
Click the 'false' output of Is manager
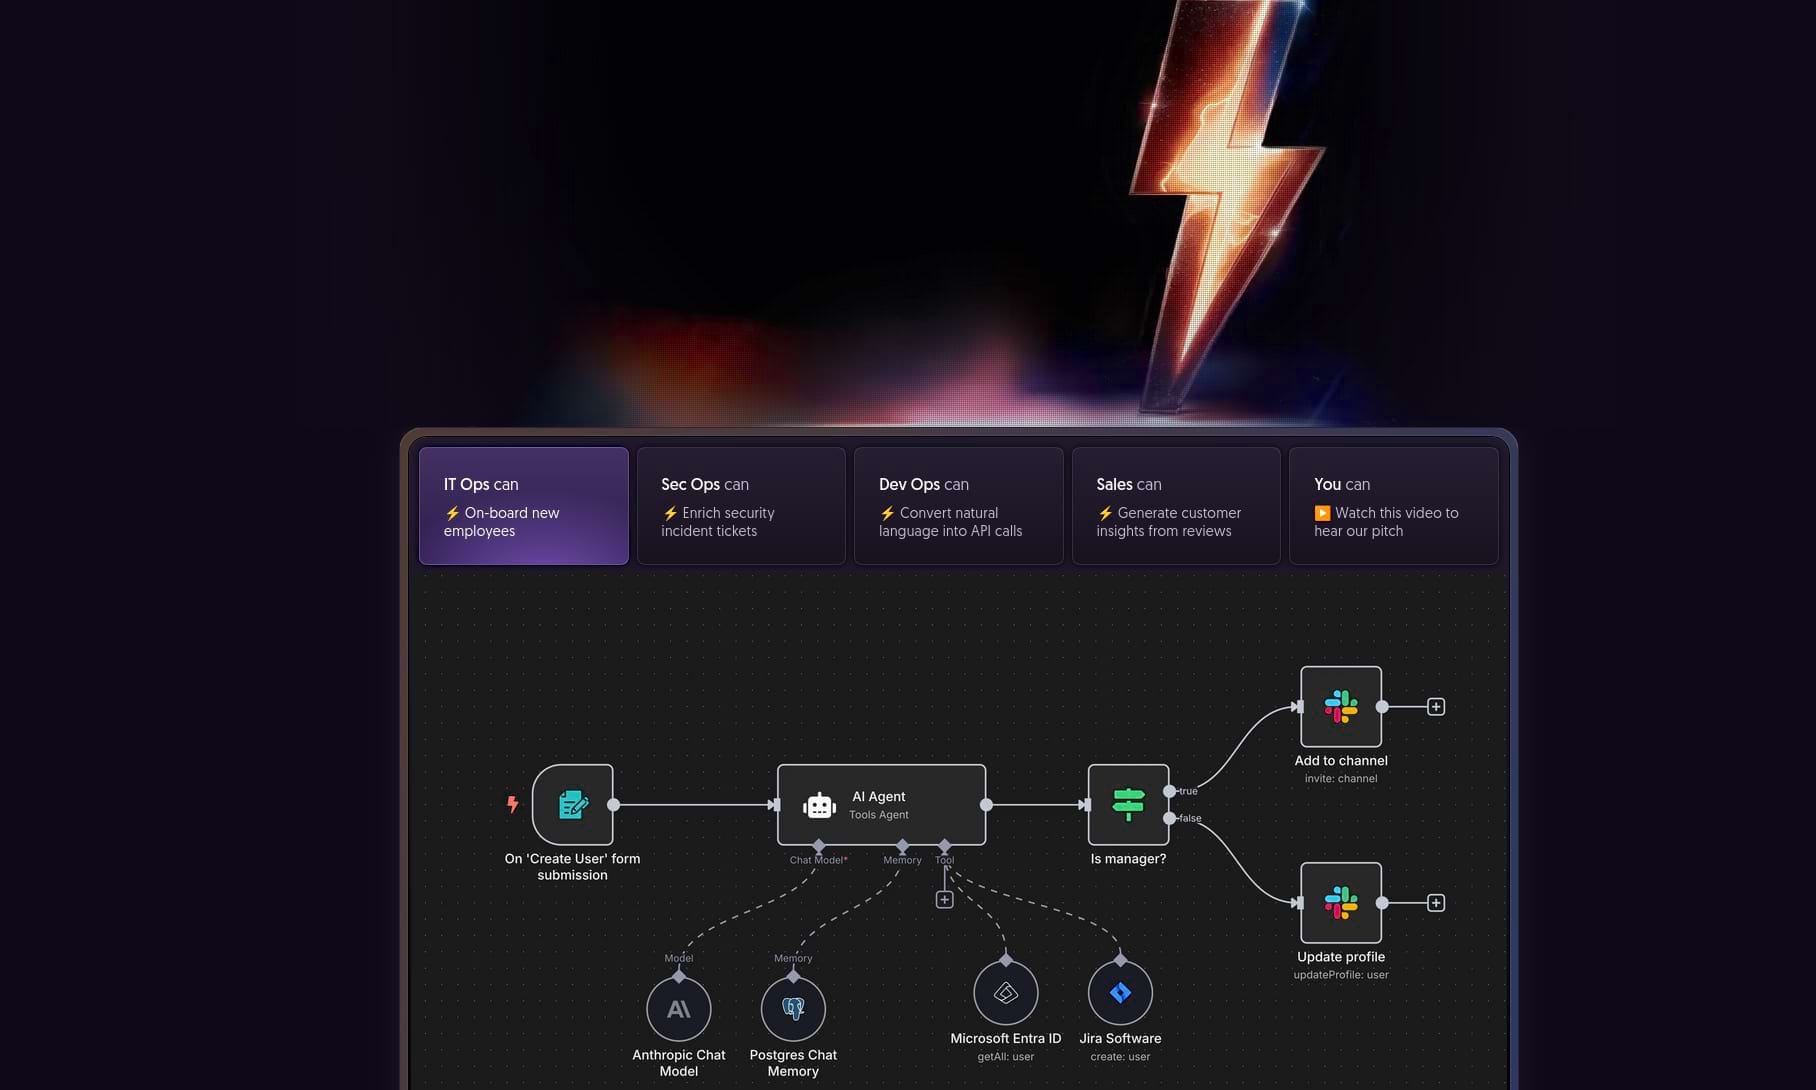pyautogui.click(x=1170, y=818)
